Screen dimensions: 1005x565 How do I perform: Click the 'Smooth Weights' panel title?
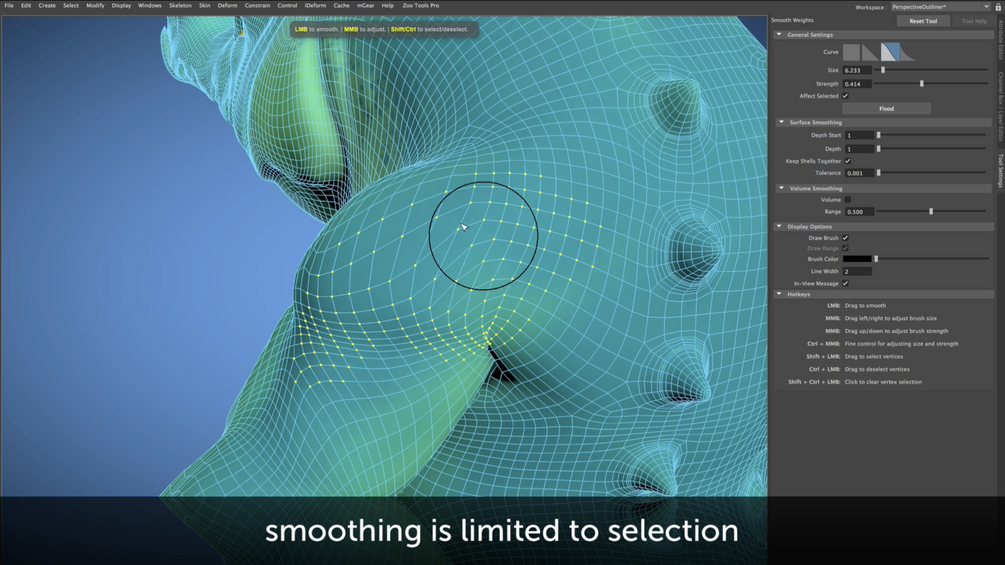coord(792,20)
